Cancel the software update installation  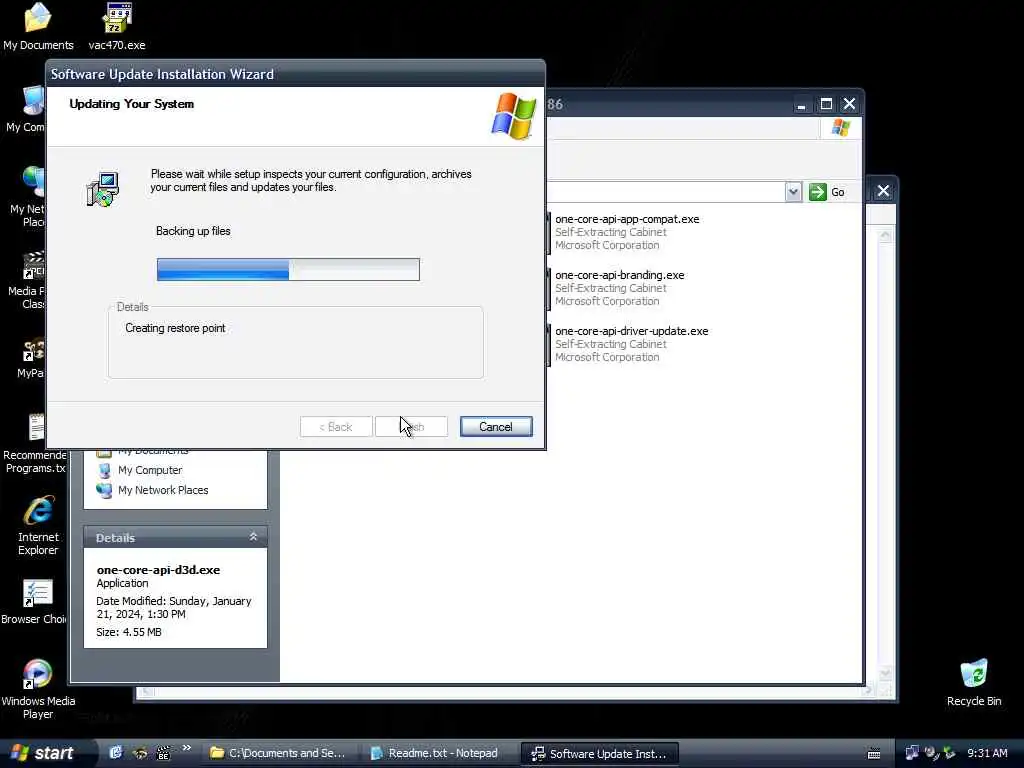click(x=496, y=426)
